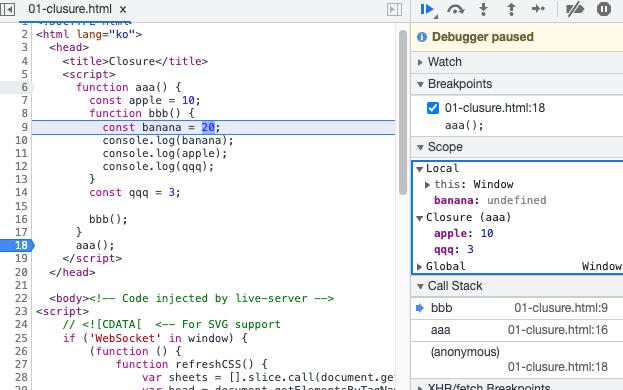Viewport: 623px width, 390px height.
Task: Select the (anonymous) call stack frame
Action: [x=517, y=359]
